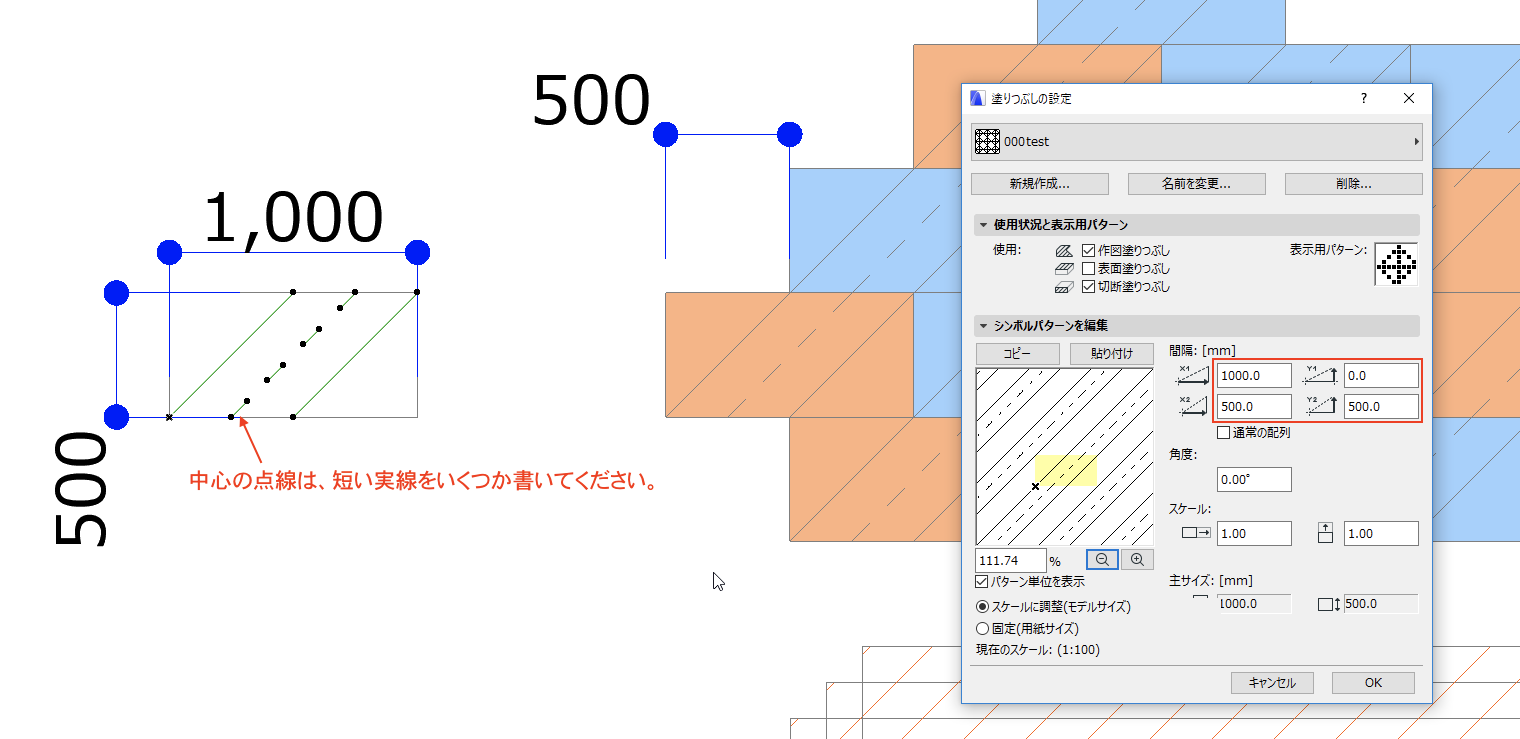Click the 000test fill pattern icon
This screenshot has width=1520, height=739.
(x=987, y=142)
